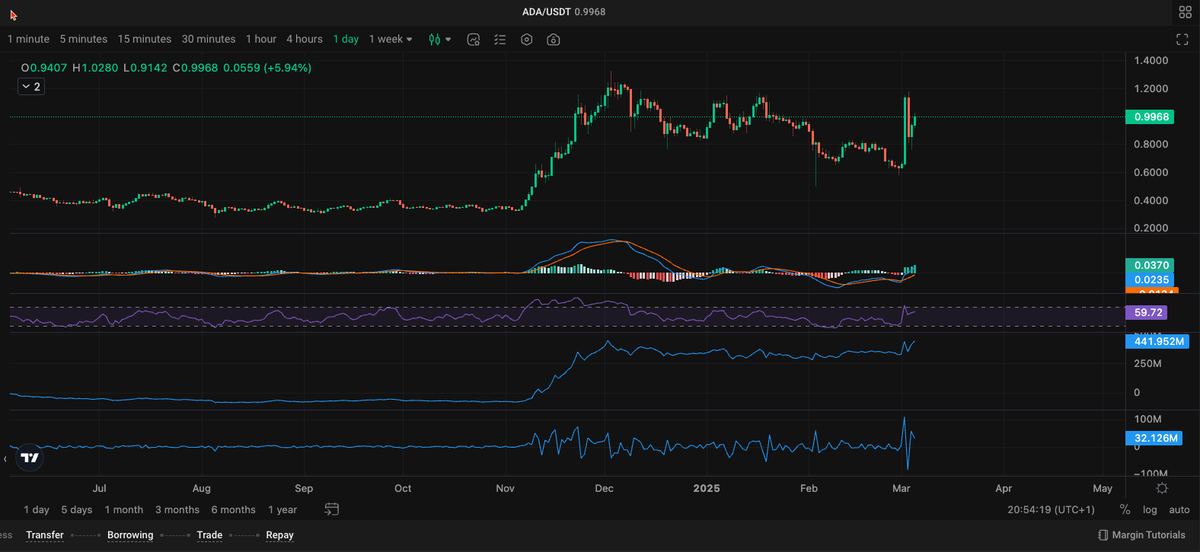Click the high value H1.0280 in legend
This screenshot has width=1200, height=552.
(x=95, y=68)
